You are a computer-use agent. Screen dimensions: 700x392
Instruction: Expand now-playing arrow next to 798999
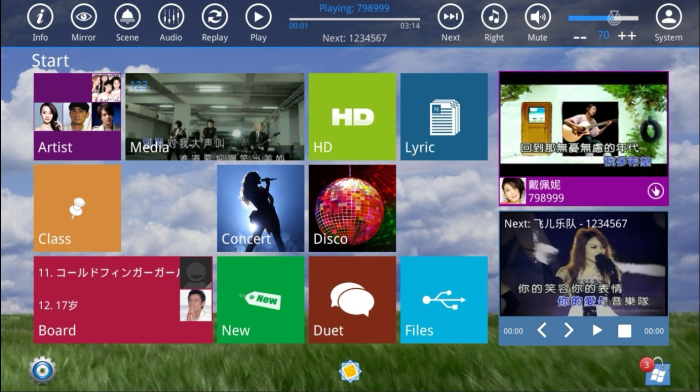coord(655,191)
